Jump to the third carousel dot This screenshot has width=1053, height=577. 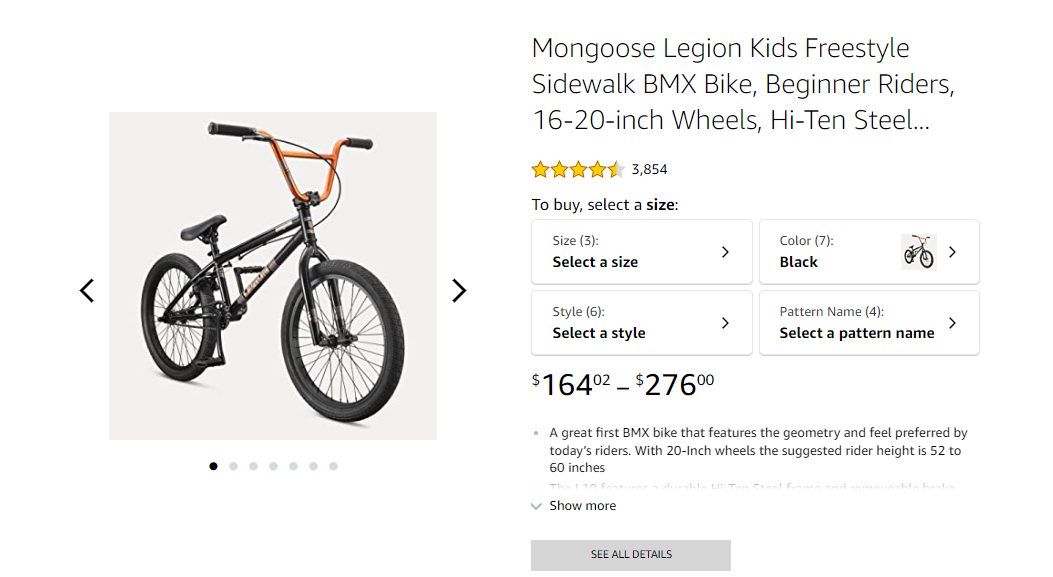coord(253,466)
